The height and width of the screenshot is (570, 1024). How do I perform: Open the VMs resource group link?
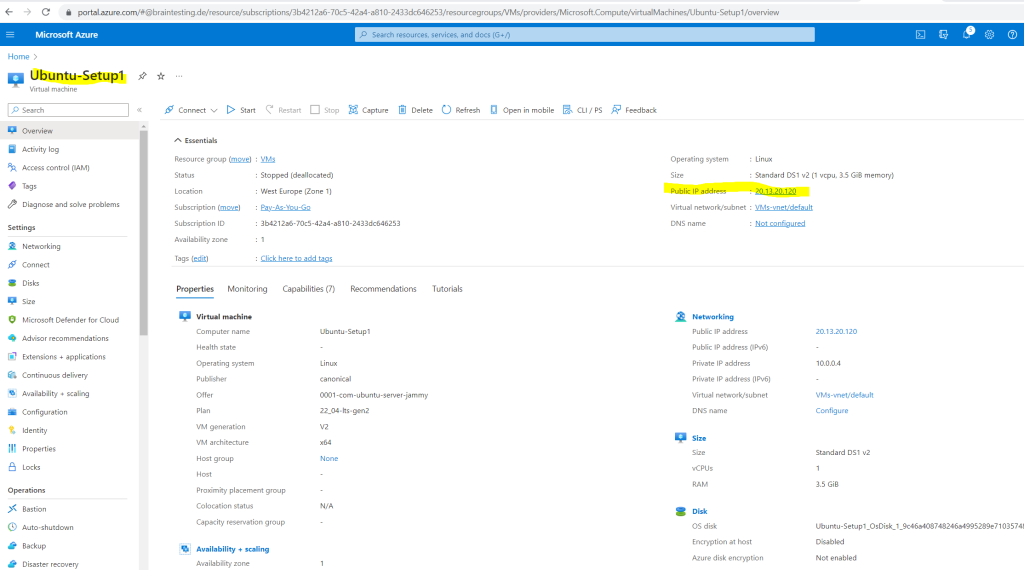[x=268, y=159]
